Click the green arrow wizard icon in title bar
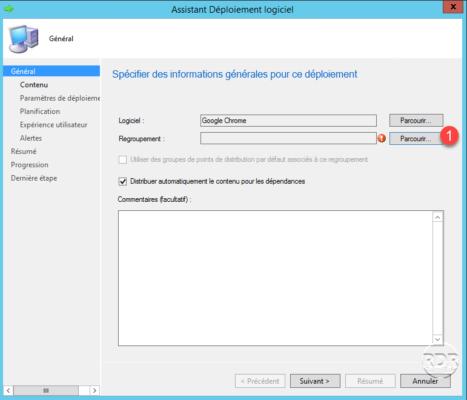467x400 pixels. (9, 9)
